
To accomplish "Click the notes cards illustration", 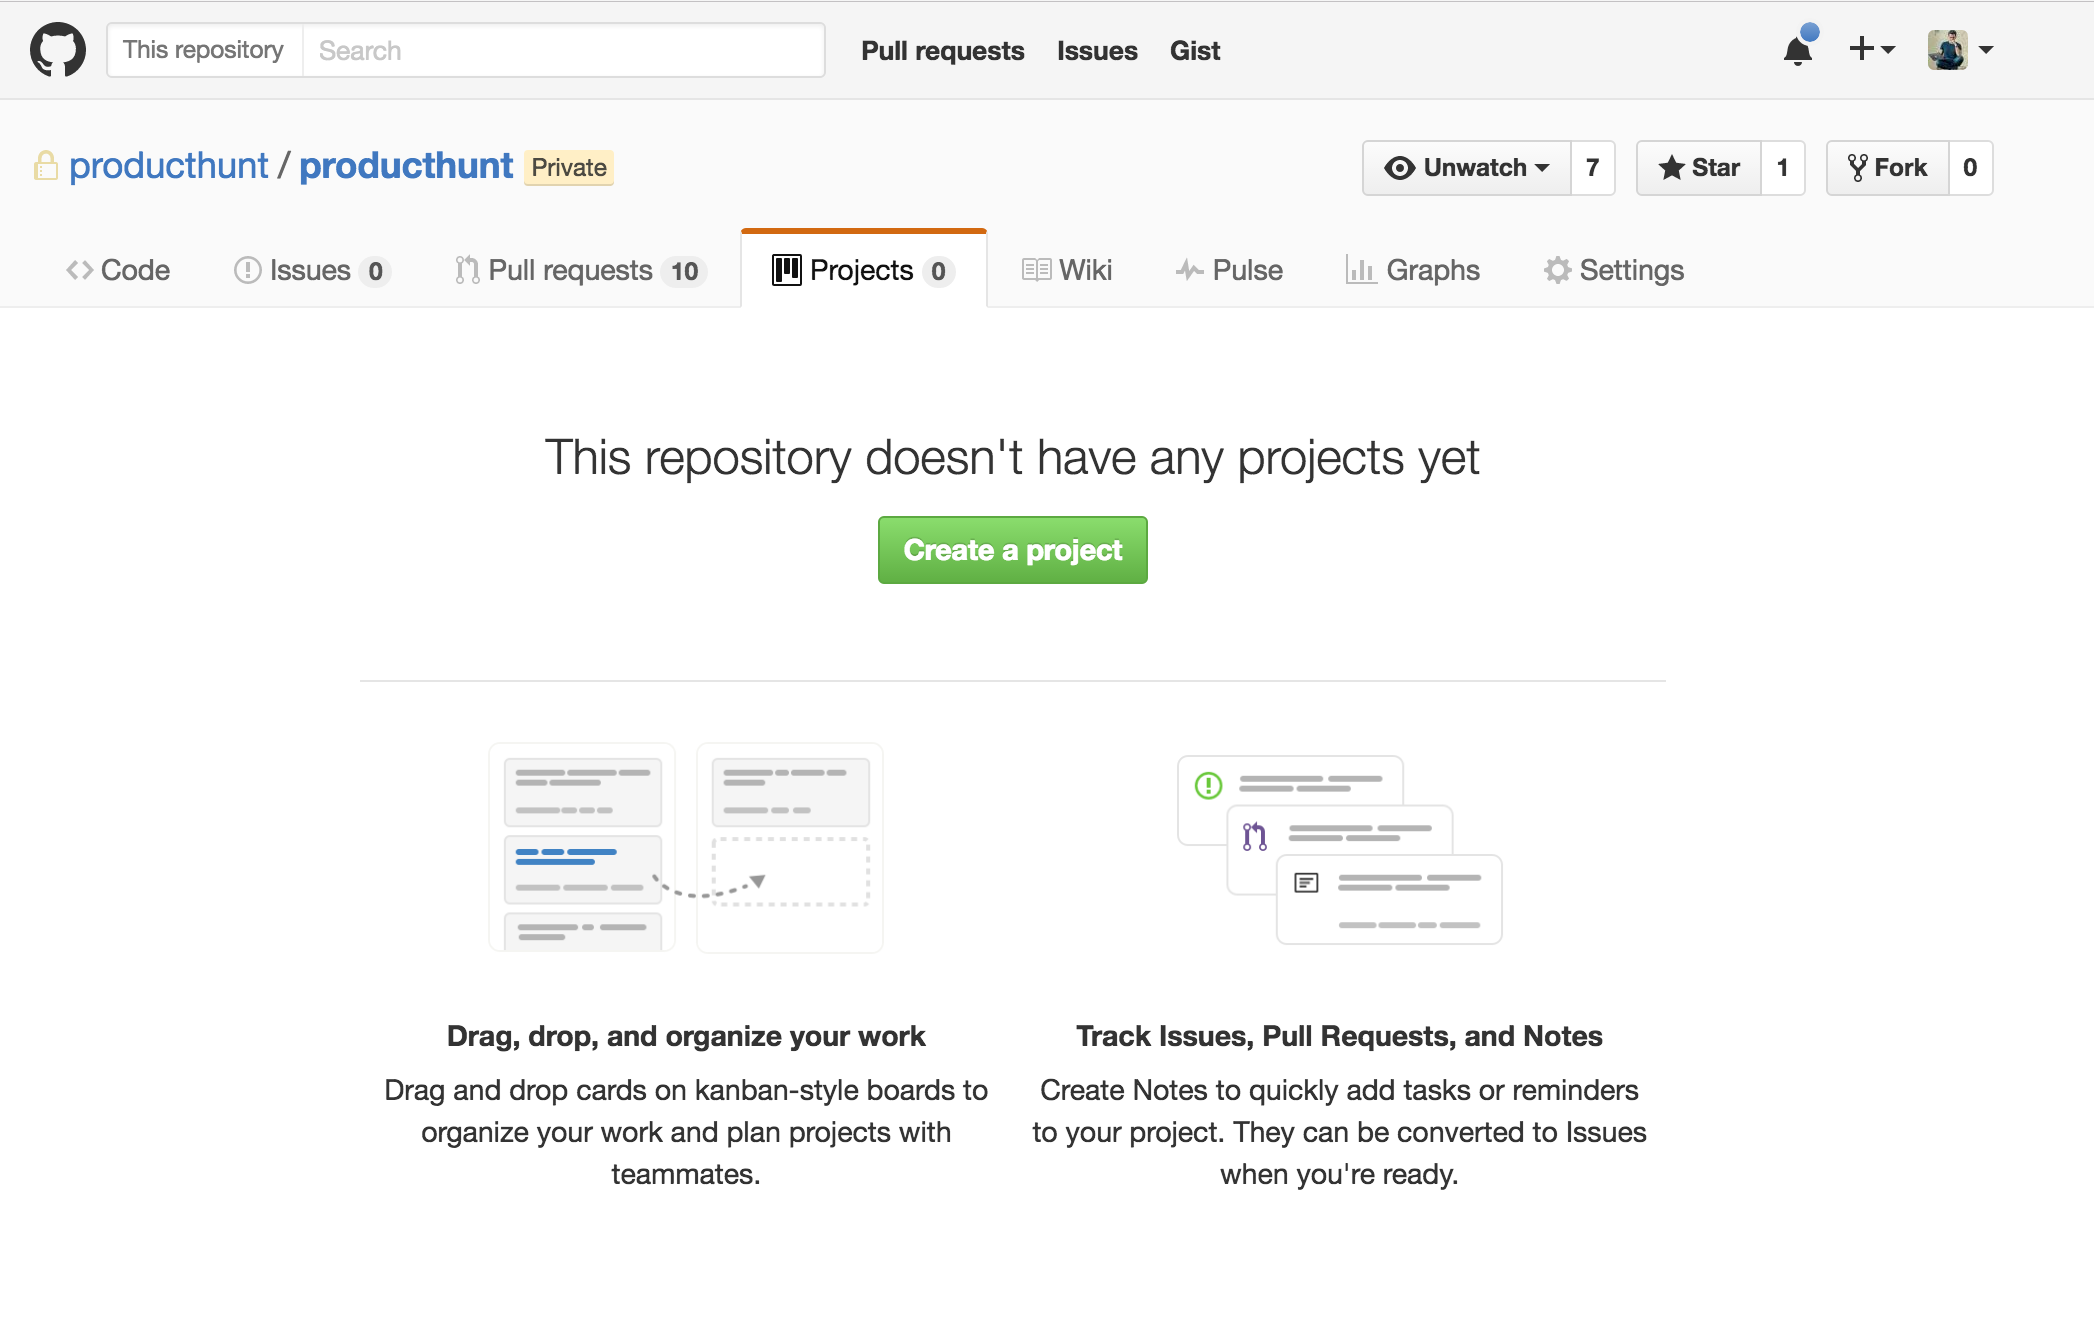I will click(1340, 850).
